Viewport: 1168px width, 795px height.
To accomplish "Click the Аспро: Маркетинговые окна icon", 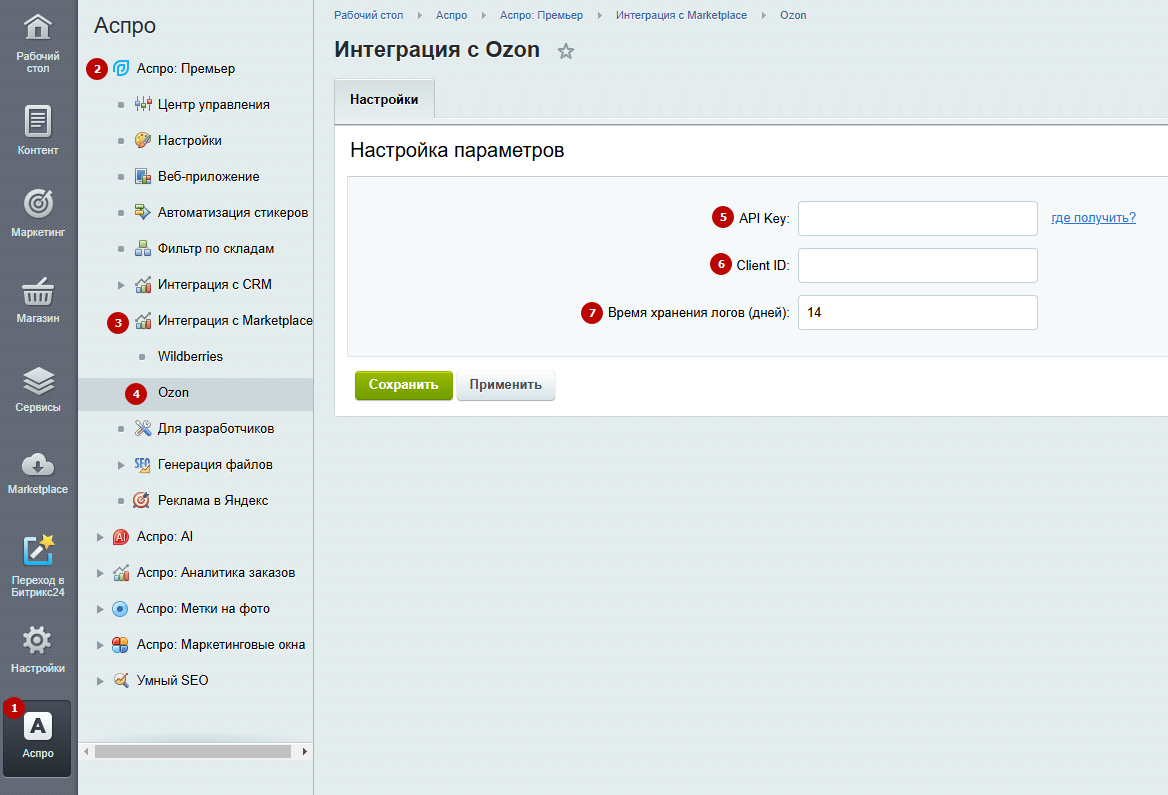I will pyautogui.click(x=120, y=644).
